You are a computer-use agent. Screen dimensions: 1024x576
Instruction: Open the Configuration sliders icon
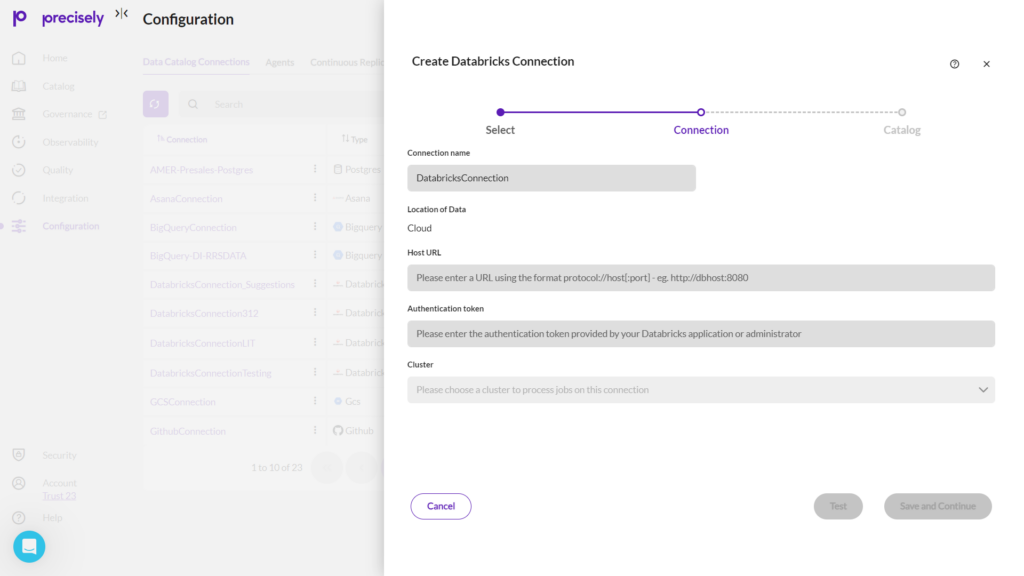tap(19, 226)
